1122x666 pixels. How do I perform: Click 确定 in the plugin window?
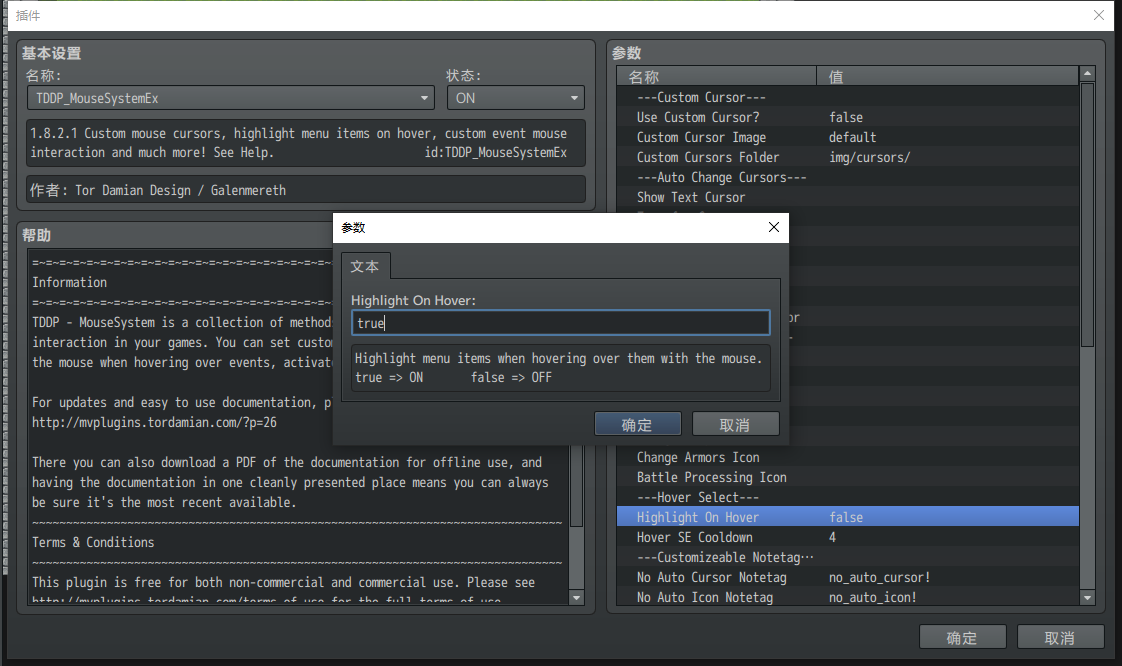(x=962, y=637)
